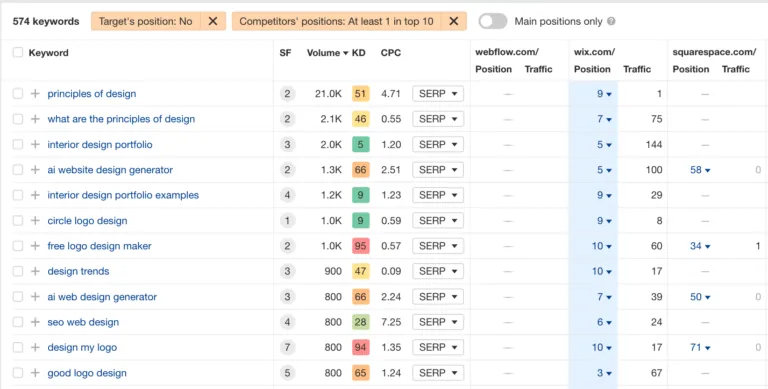Viewport: 768px width, 389px height.
Task: Tick the select-all checkbox beside Keyword header
Action: [18, 52]
